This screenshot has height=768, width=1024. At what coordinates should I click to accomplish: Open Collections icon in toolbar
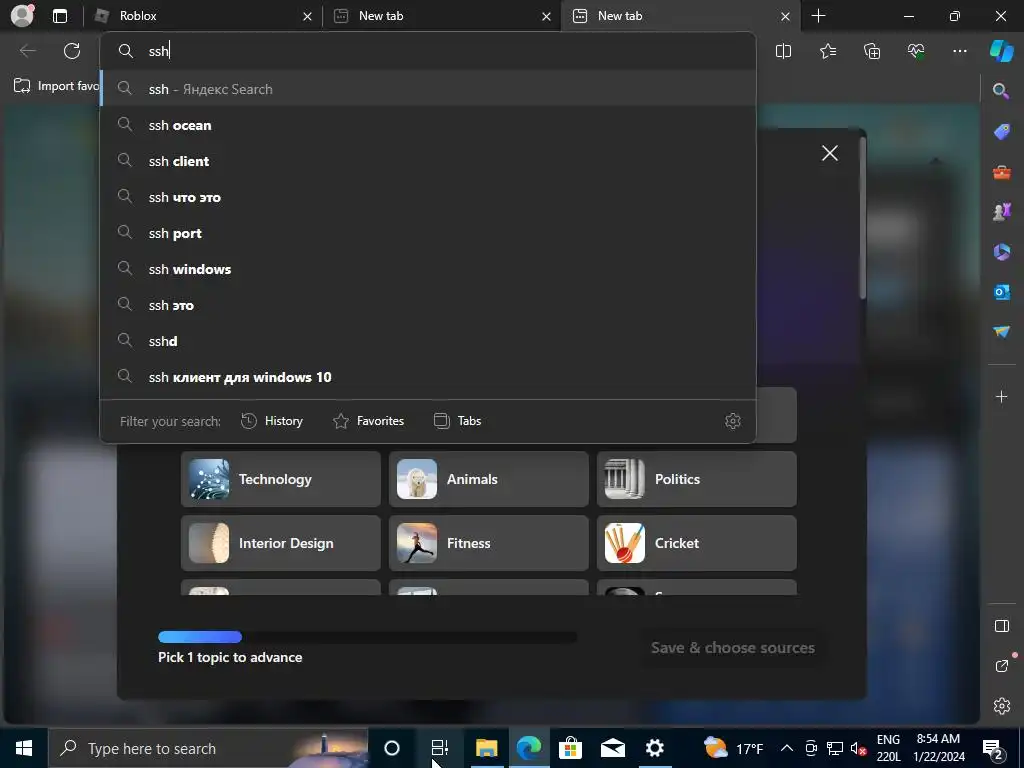[x=872, y=51]
